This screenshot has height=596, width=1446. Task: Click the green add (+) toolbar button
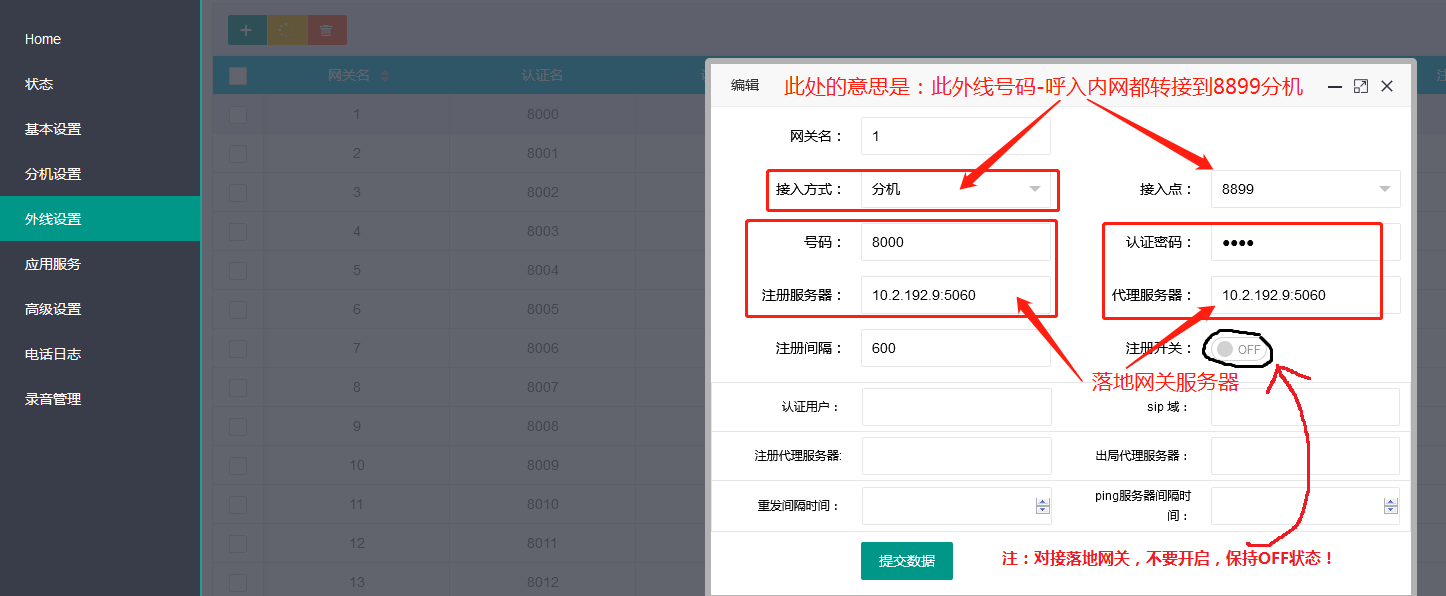click(247, 30)
